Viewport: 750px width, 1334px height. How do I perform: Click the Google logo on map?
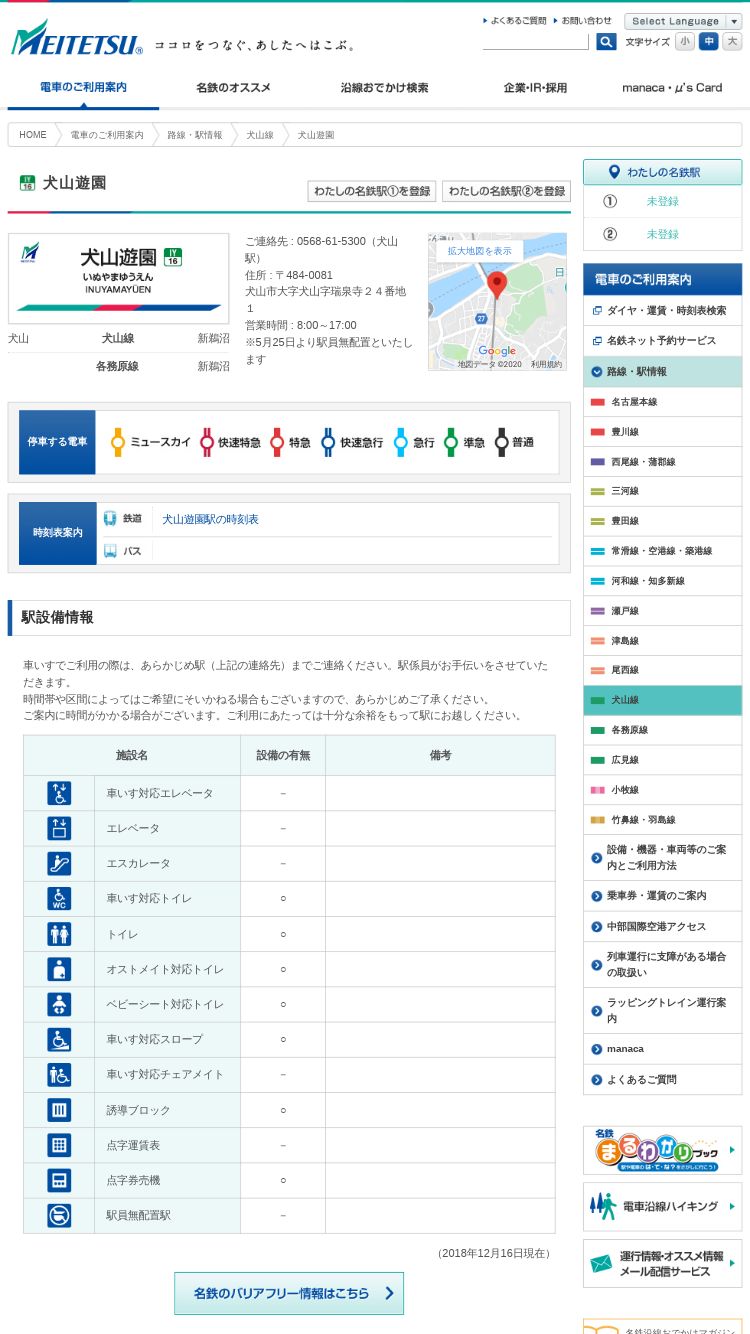[497, 351]
